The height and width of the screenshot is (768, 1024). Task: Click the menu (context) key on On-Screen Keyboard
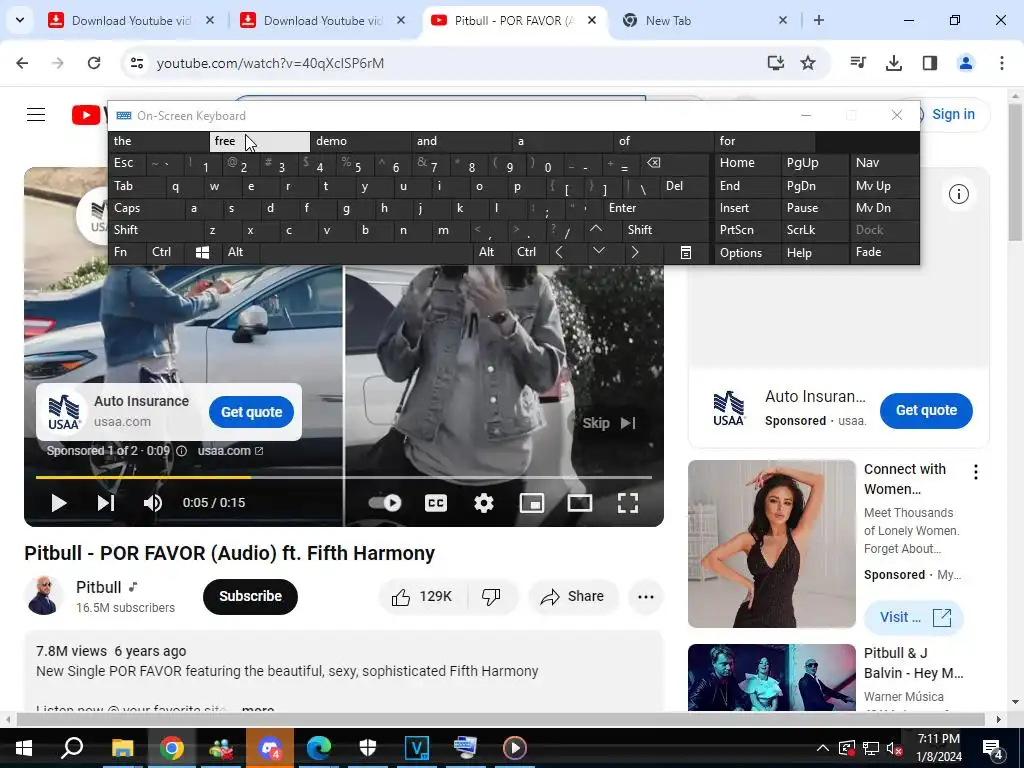(x=686, y=252)
